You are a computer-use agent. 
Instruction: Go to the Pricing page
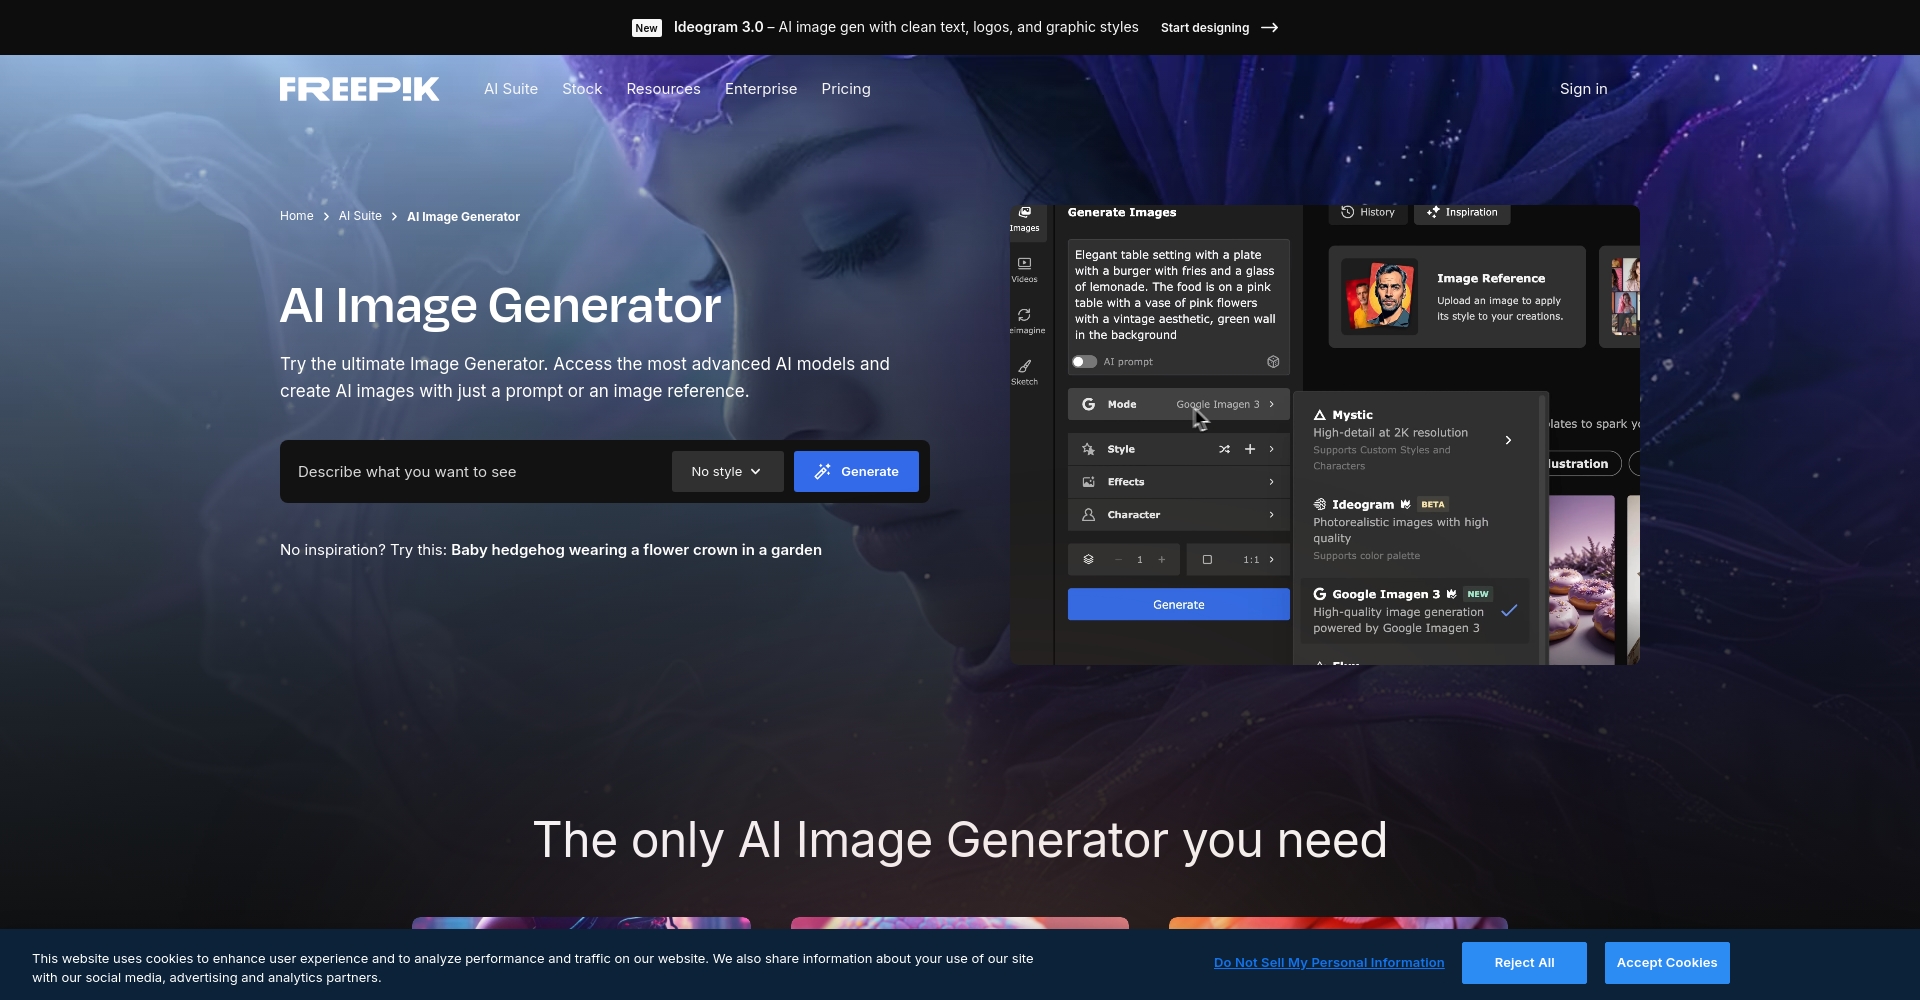tap(846, 89)
